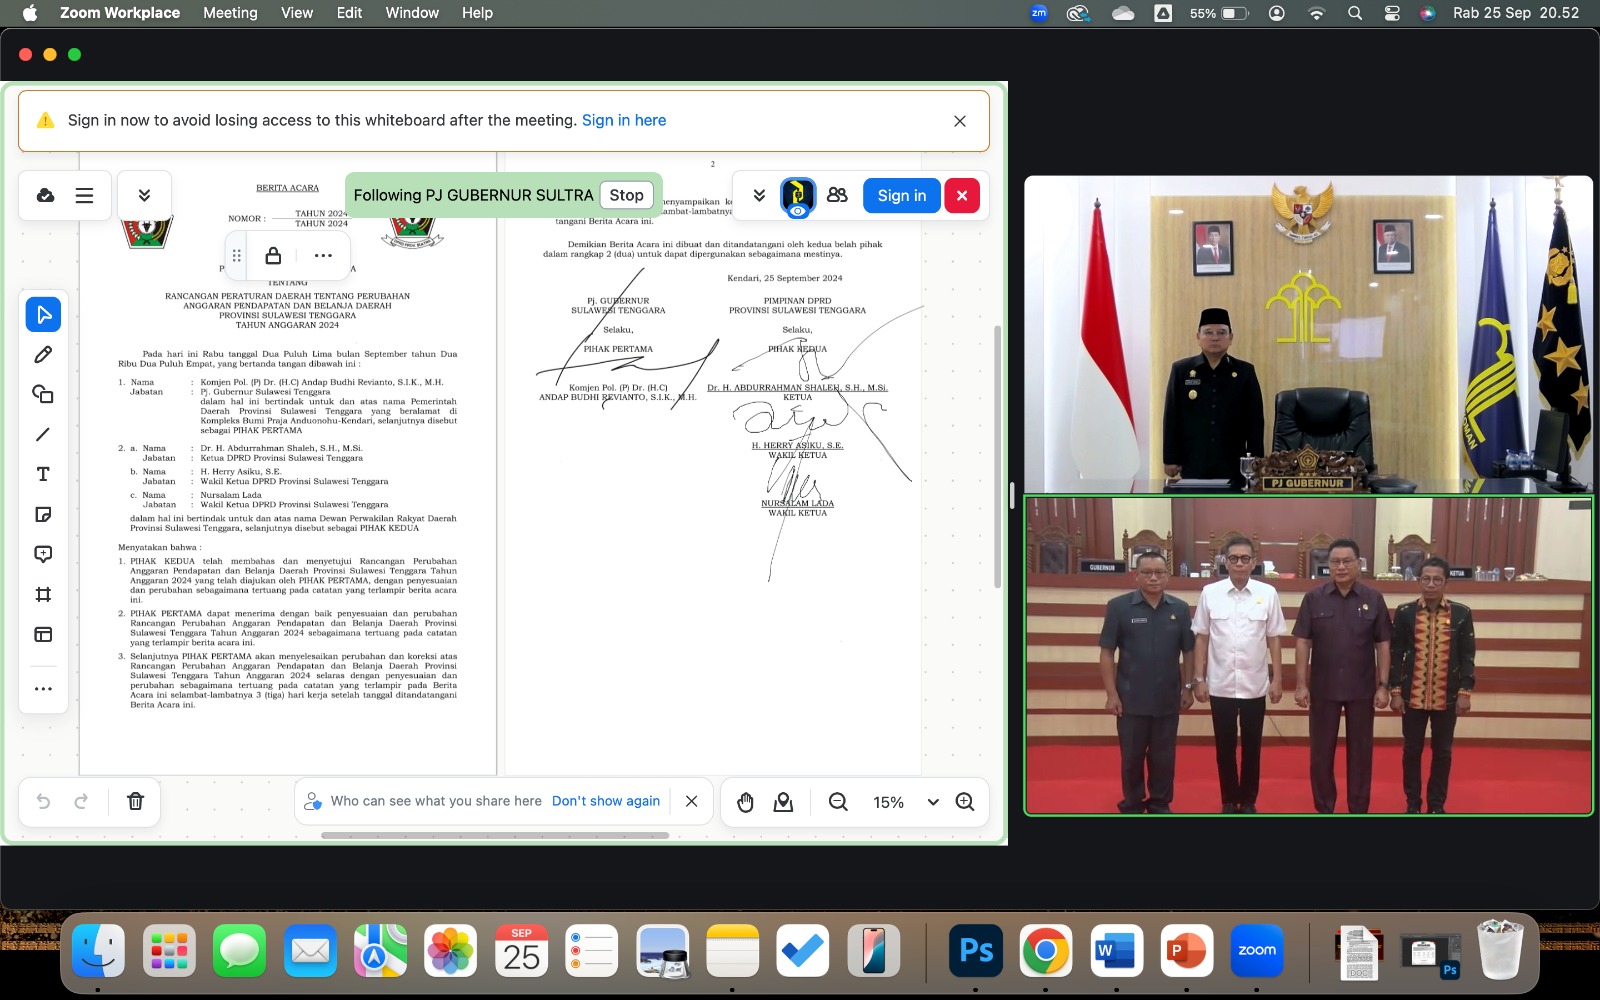Click the locate collaborator pin icon

tap(784, 802)
